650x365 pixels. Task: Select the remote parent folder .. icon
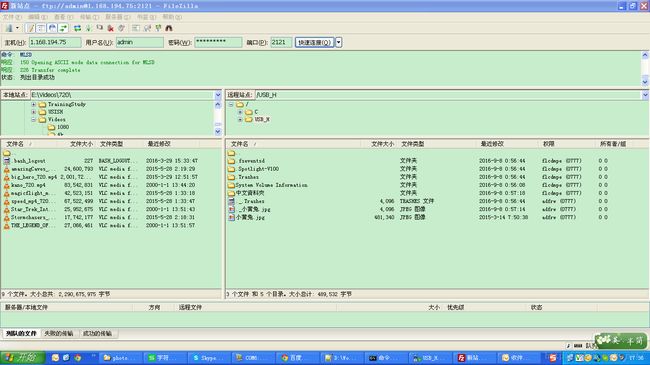231,153
